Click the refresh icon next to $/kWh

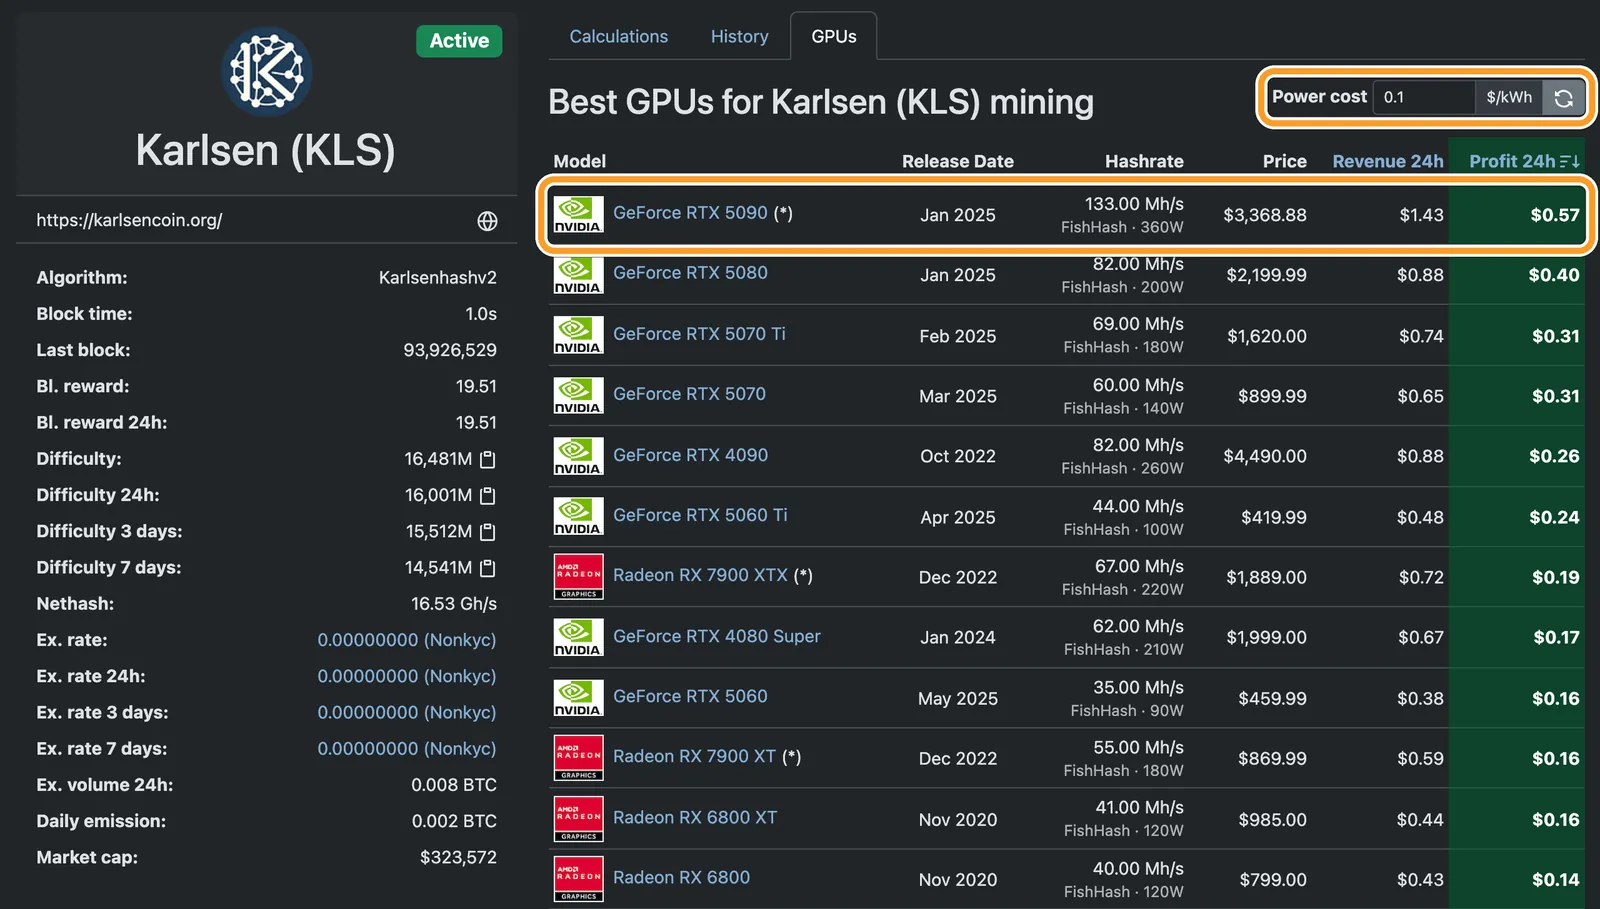point(1564,98)
